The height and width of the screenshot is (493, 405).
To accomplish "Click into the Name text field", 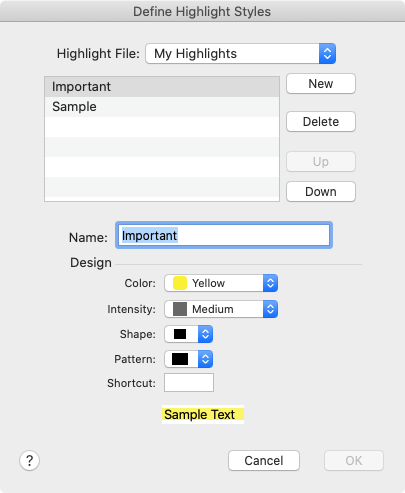I will tap(224, 235).
